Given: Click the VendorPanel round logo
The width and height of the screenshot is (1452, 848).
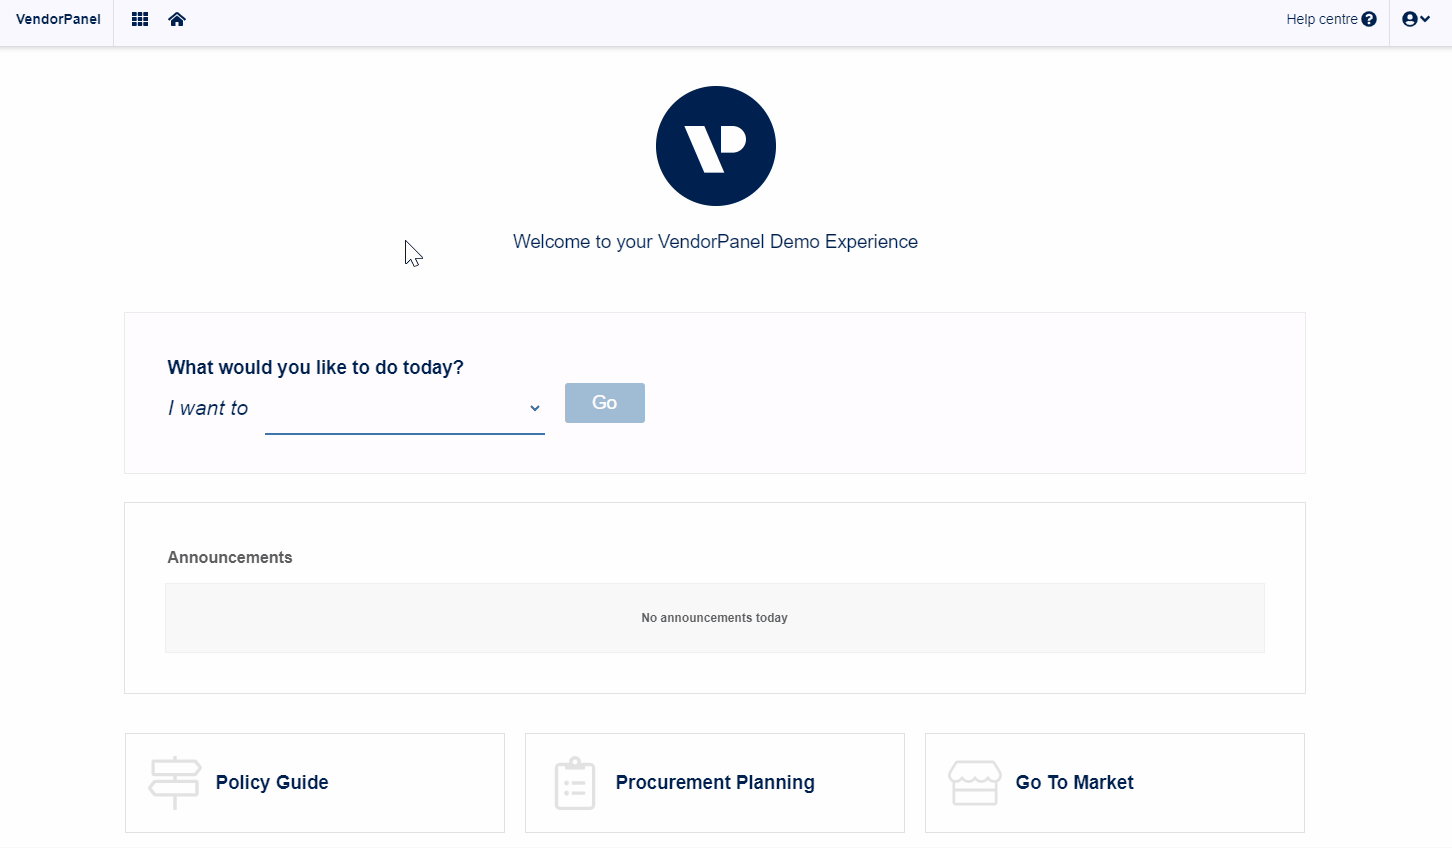Looking at the screenshot, I should click(716, 146).
